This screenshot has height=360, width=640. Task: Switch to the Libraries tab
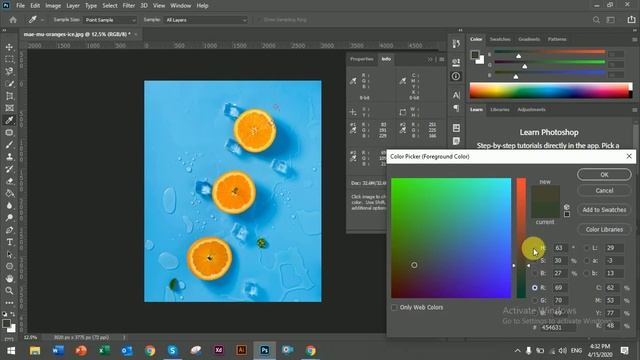click(x=500, y=109)
